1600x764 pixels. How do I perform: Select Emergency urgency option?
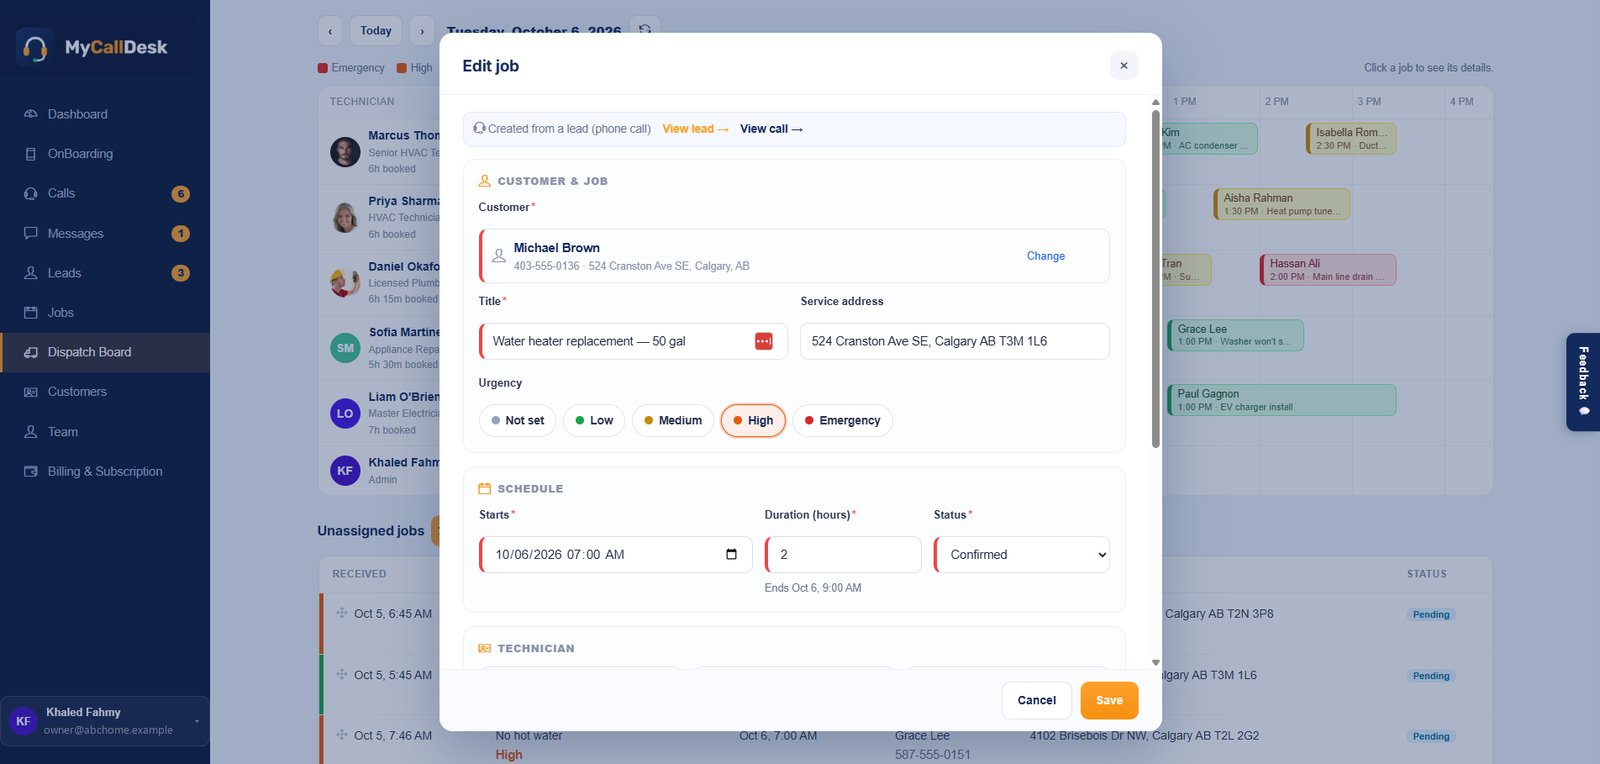tap(842, 420)
